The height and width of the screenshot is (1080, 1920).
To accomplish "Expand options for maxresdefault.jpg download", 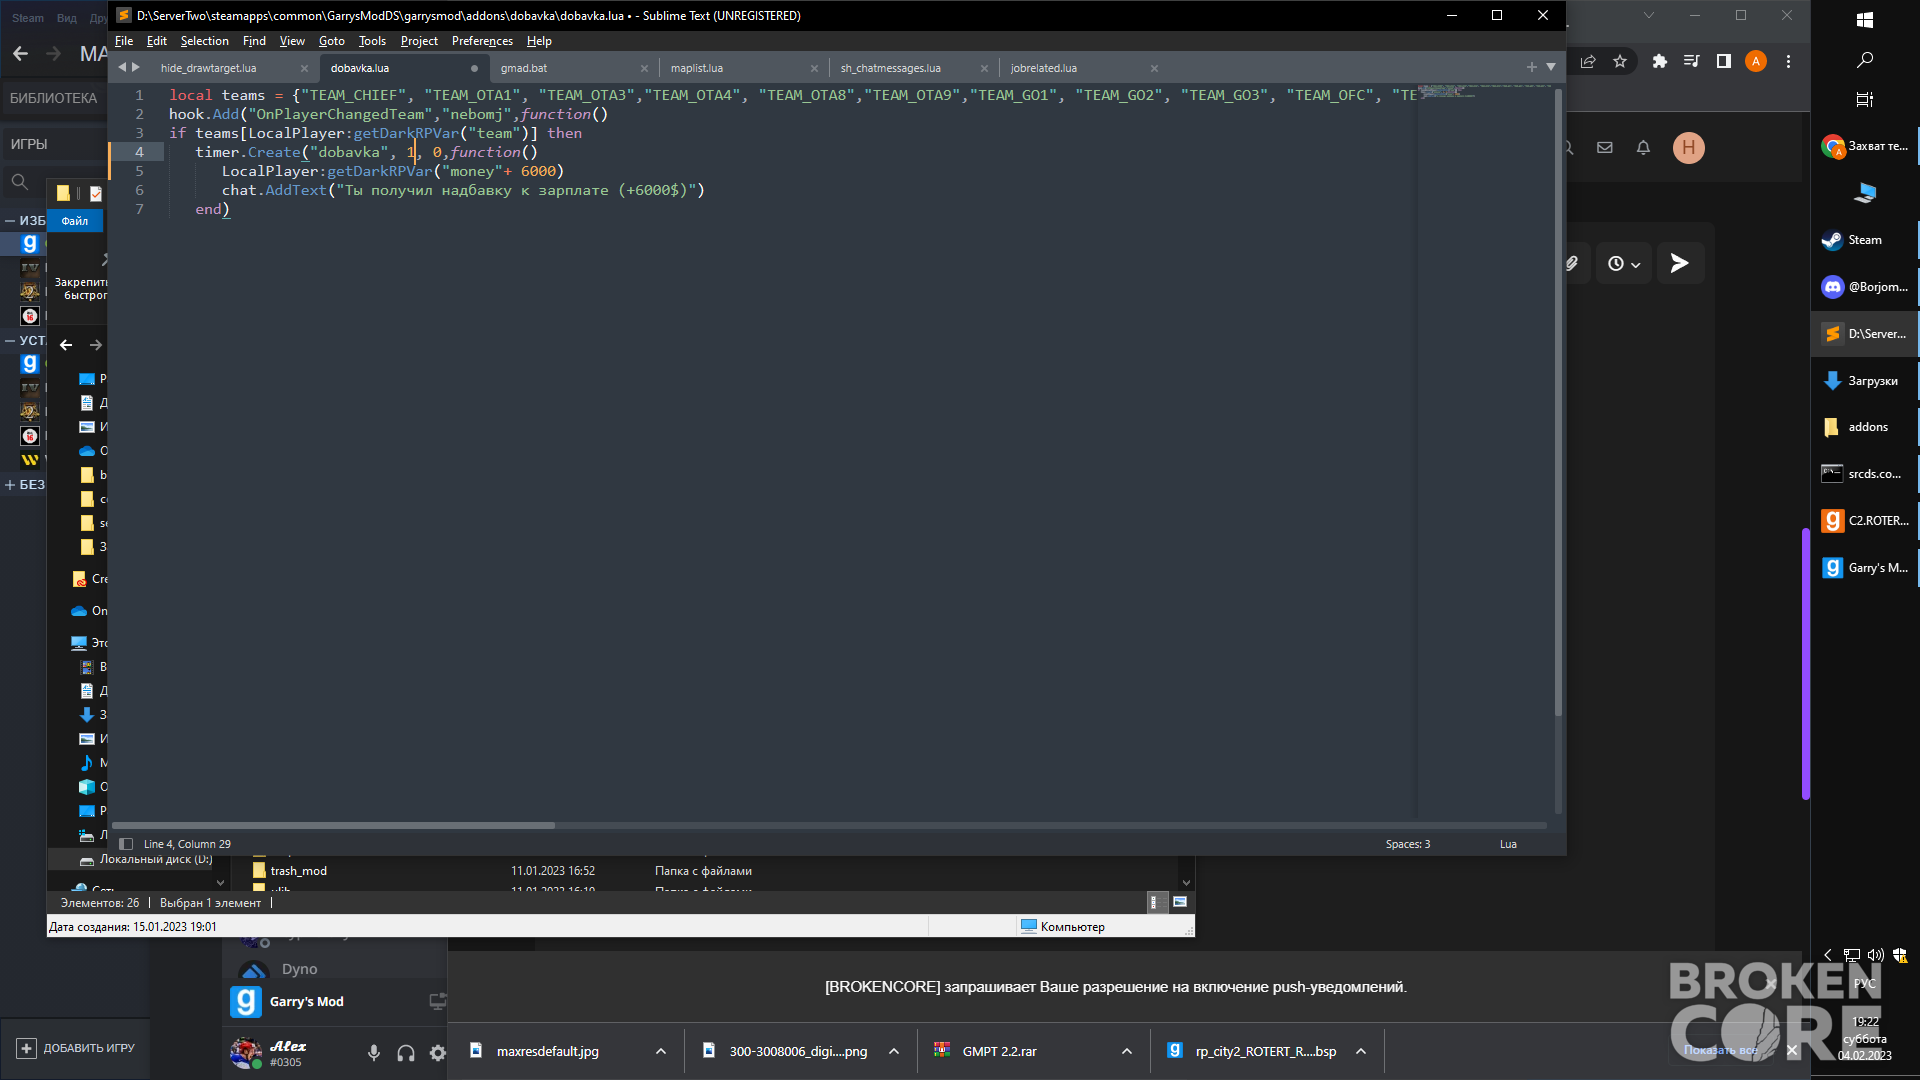I will [661, 1051].
